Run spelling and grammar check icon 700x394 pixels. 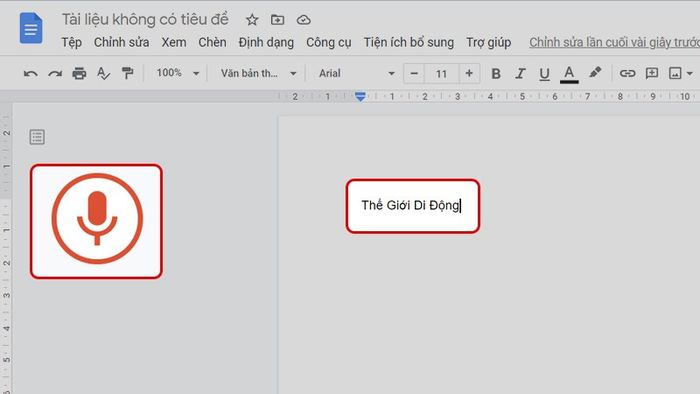click(103, 73)
